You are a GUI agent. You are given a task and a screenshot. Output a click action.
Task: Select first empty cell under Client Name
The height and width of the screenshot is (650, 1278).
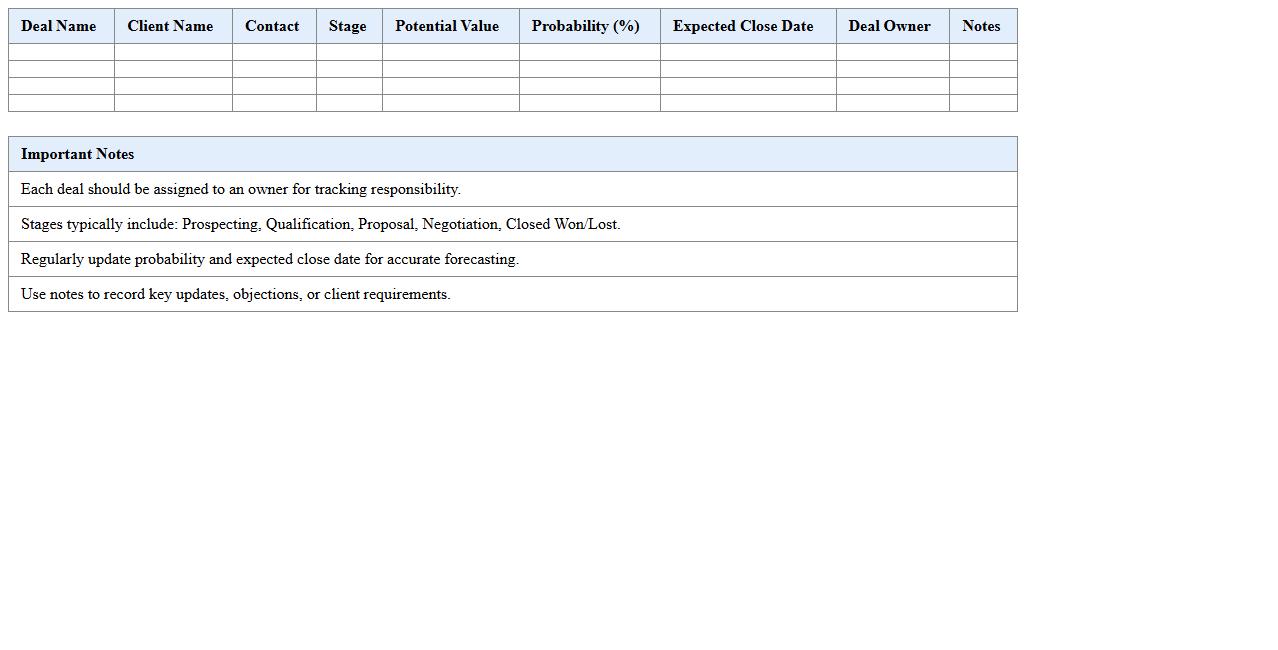click(173, 52)
